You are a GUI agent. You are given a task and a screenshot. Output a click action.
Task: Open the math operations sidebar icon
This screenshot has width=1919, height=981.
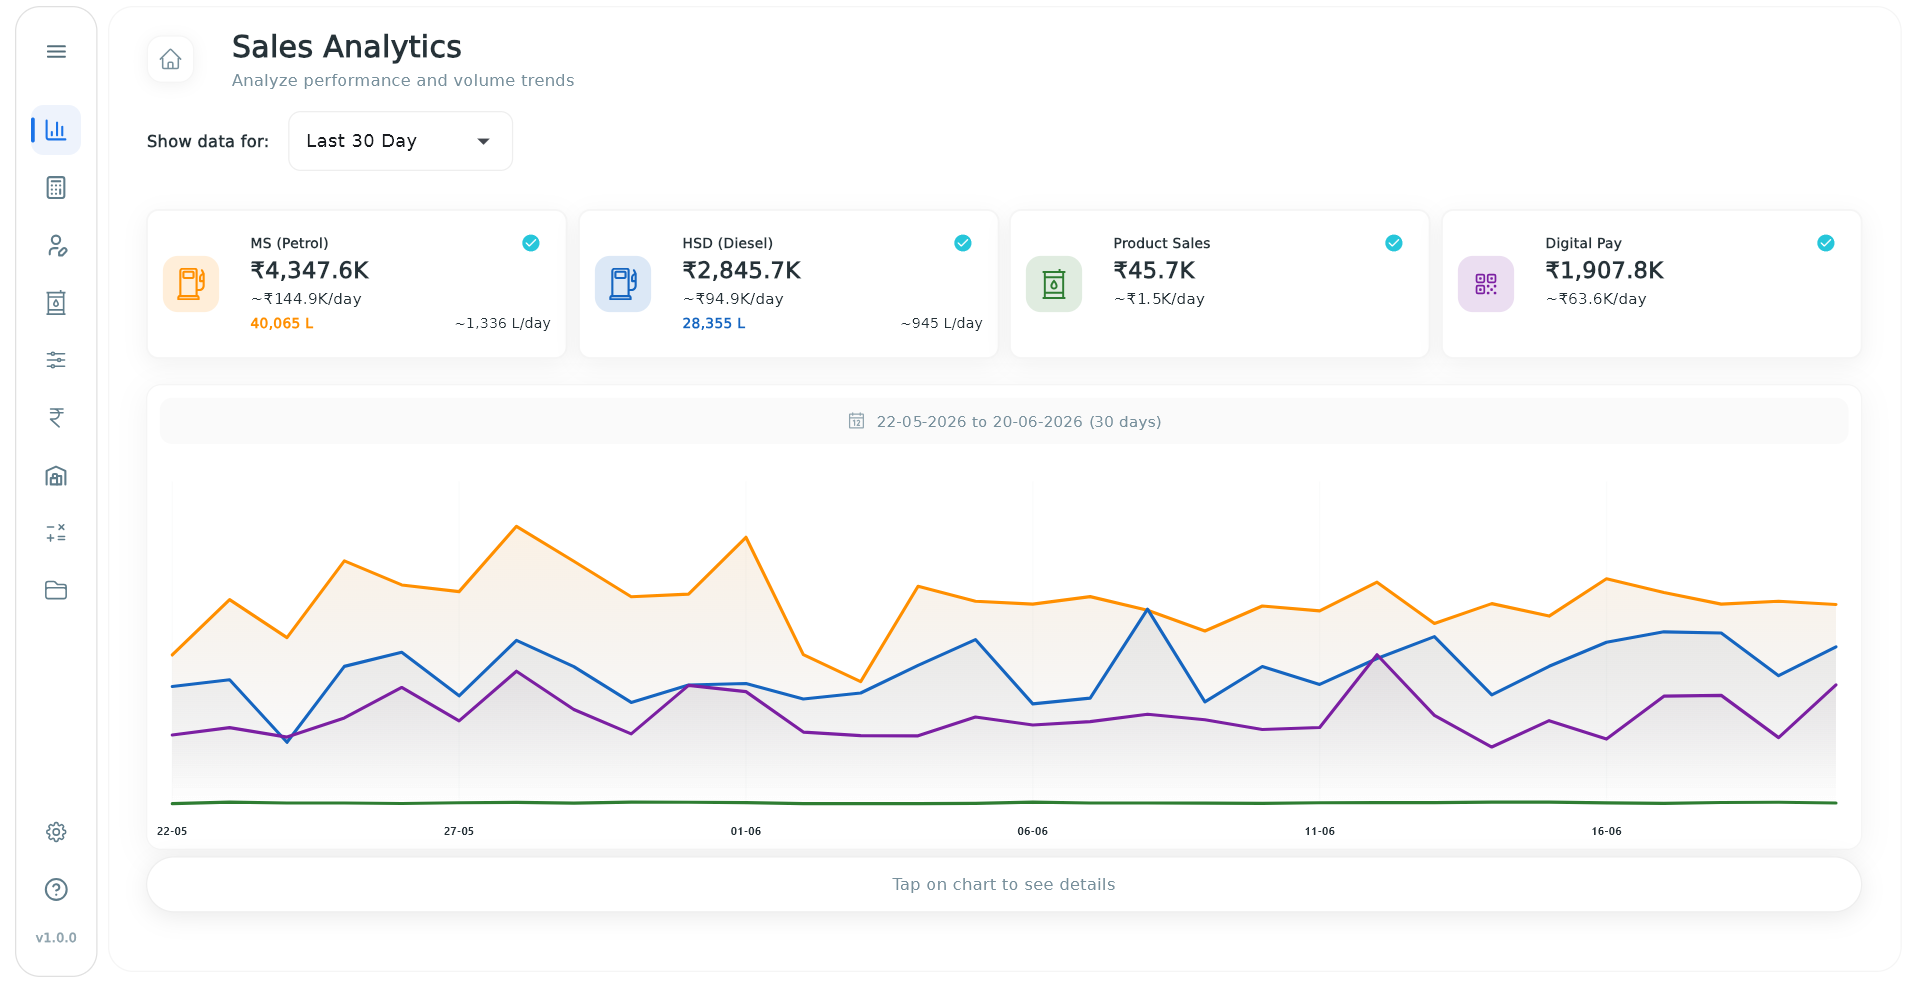pos(56,532)
